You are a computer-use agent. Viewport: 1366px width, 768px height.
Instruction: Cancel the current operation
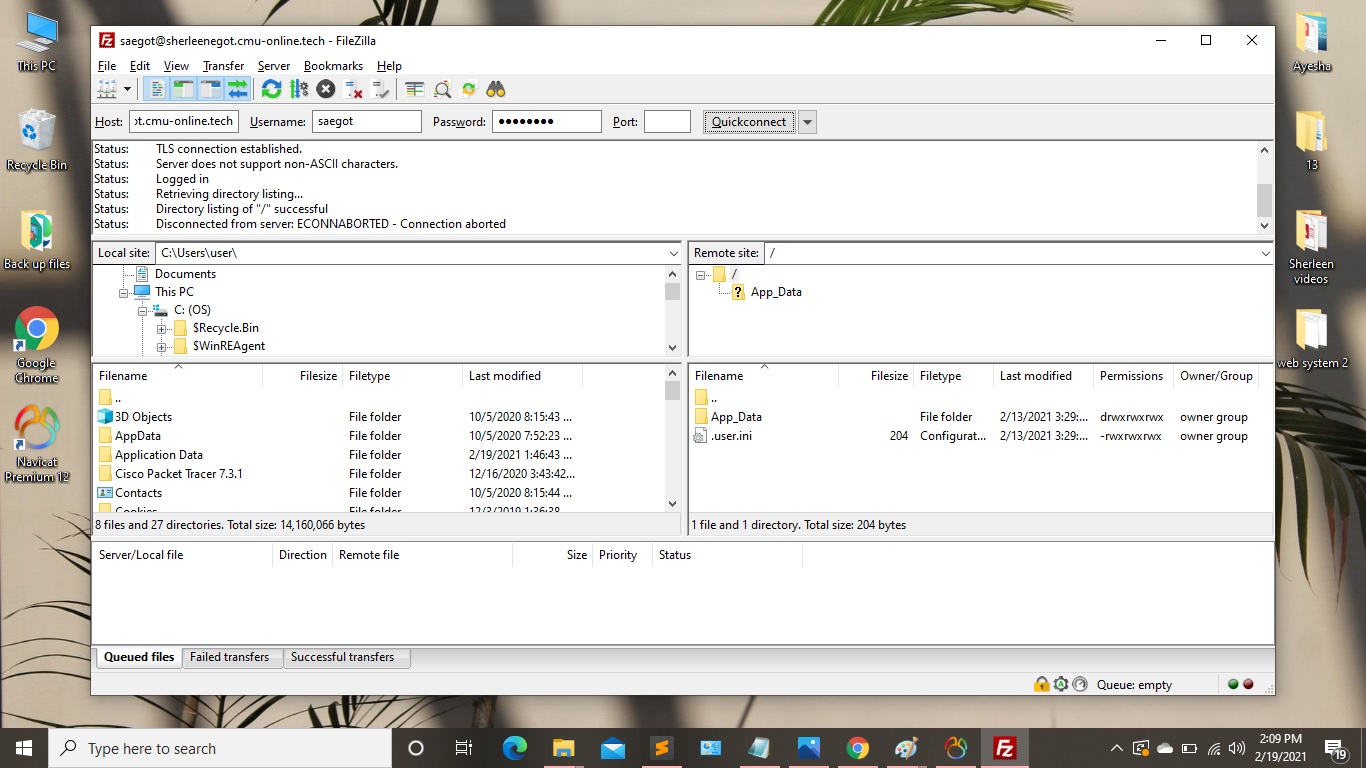(x=325, y=90)
